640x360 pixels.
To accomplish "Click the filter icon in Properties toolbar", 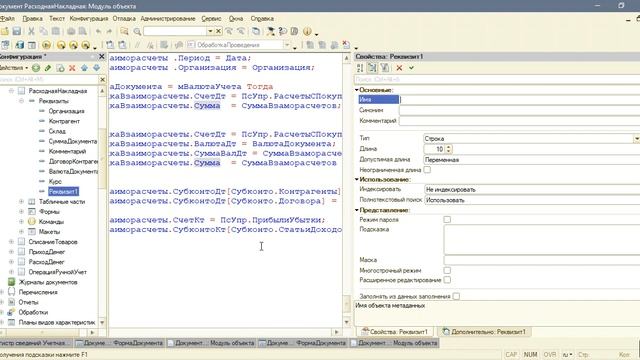I will [x=384, y=68].
